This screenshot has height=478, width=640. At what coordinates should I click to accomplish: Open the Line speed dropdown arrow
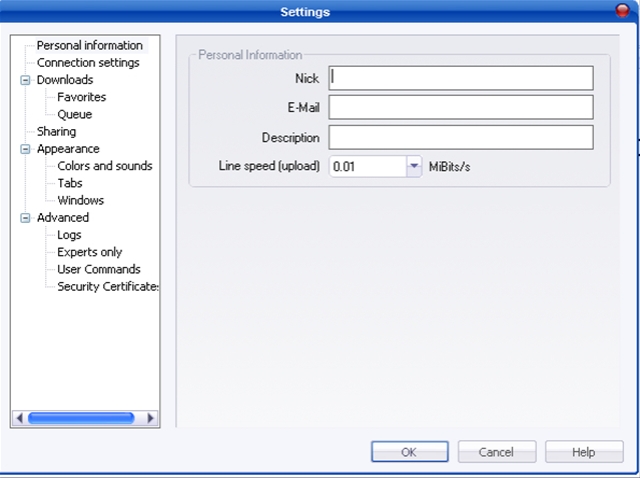414,166
